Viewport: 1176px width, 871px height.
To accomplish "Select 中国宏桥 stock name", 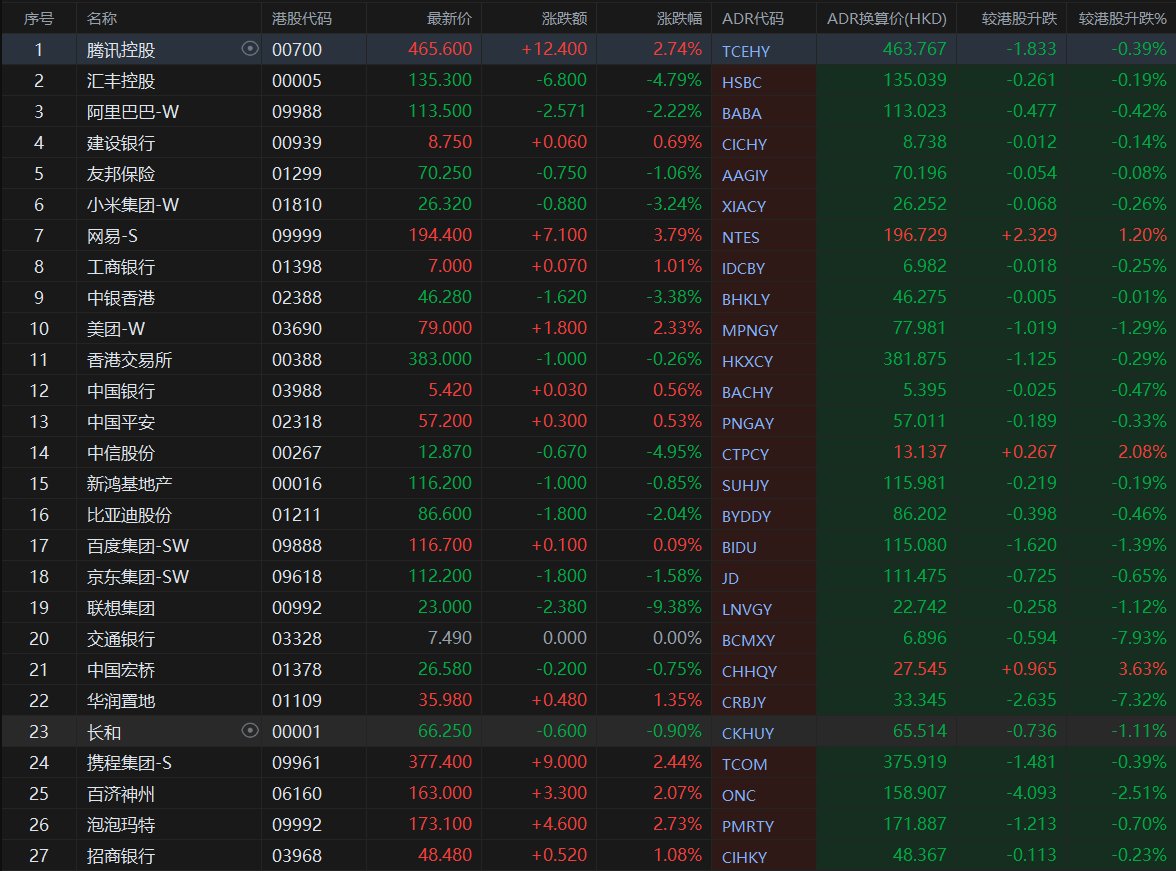I will coord(121,670).
